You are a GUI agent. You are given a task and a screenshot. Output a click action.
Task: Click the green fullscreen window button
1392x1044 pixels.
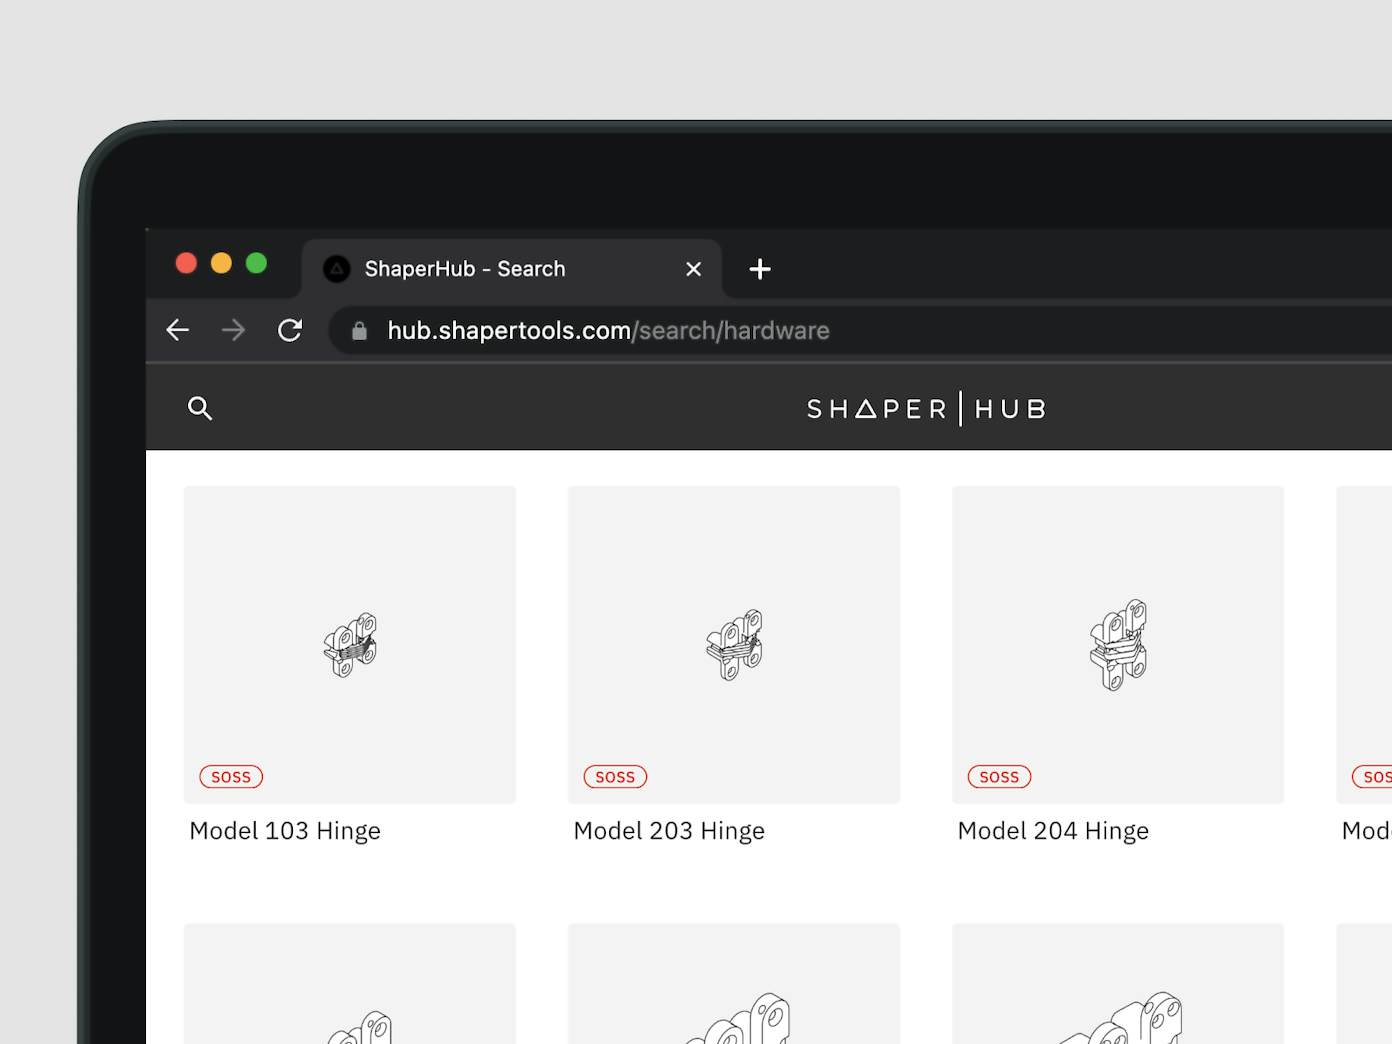point(256,263)
